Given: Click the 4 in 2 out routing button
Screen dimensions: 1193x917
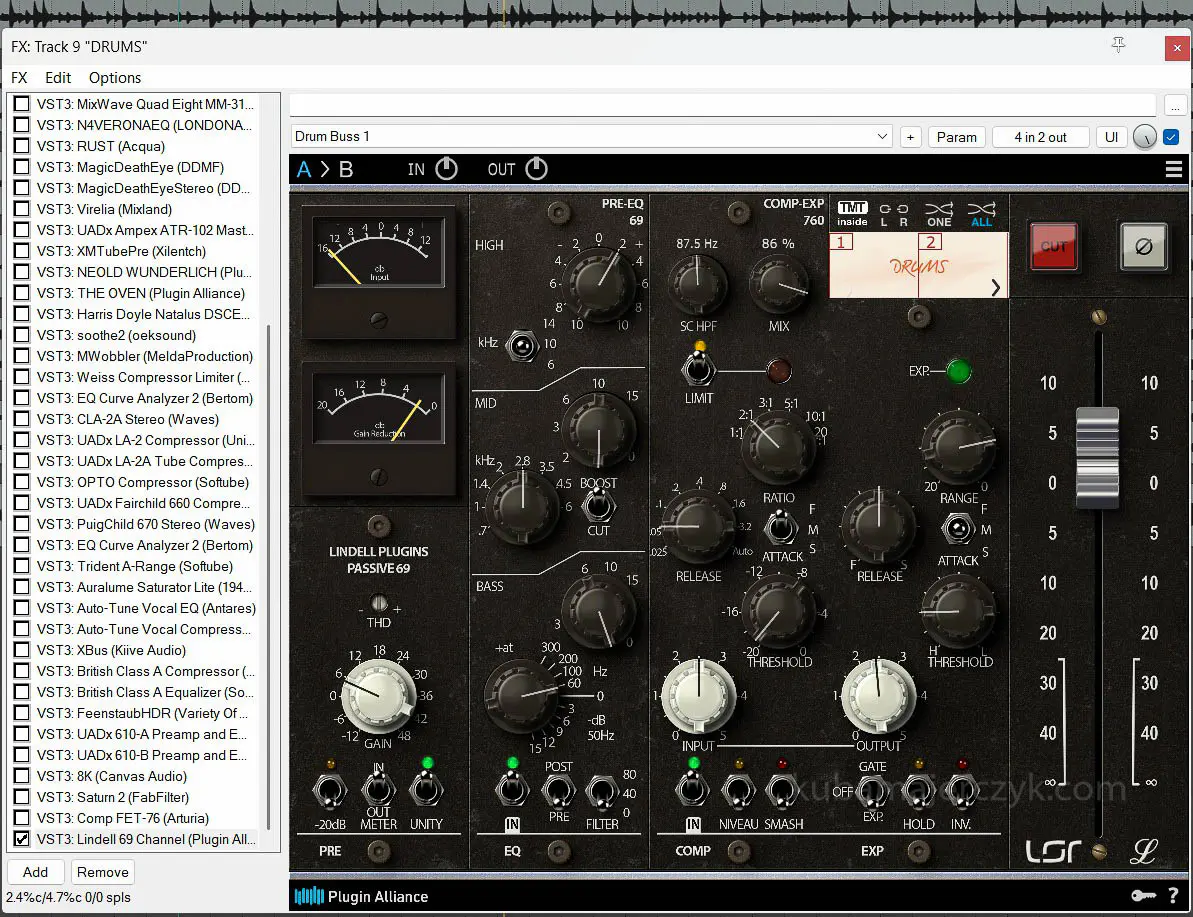Looking at the screenshot, I should click(1040, 137).
